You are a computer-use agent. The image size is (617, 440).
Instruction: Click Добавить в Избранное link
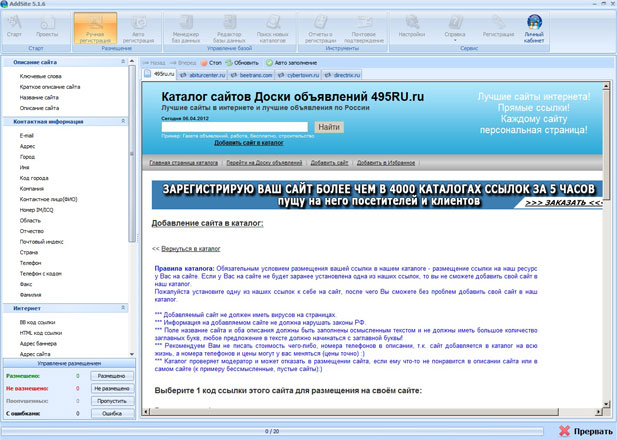click(x=386, y=163)
